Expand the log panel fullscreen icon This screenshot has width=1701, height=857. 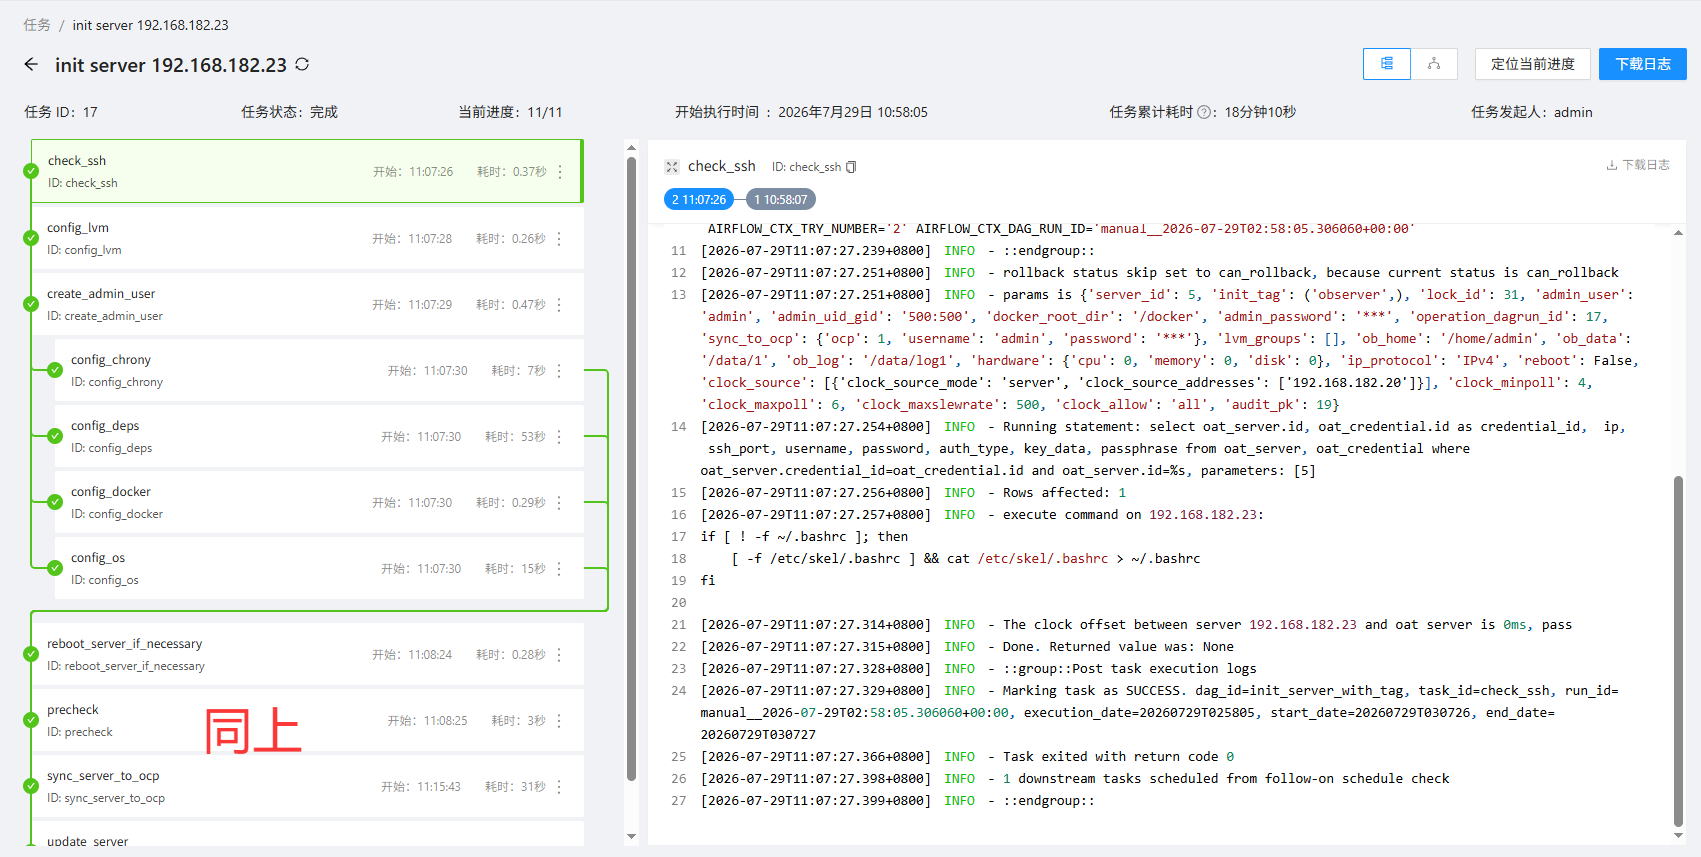pos(672,167)
